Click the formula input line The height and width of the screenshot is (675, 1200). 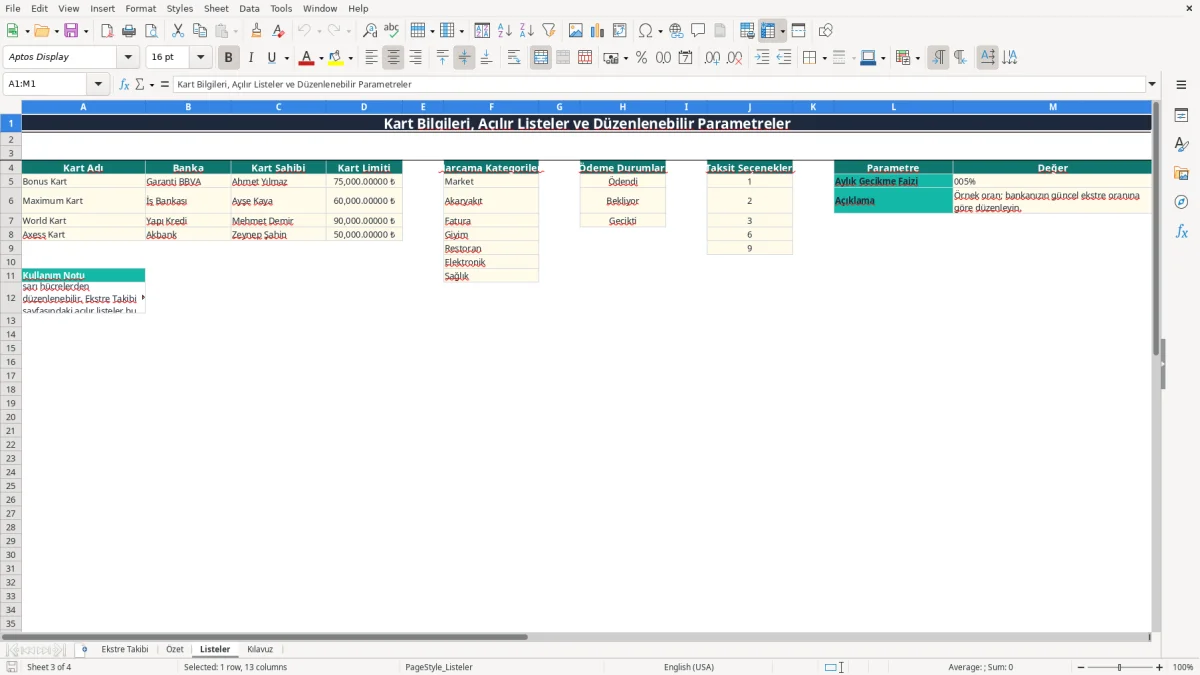(660, 84)
